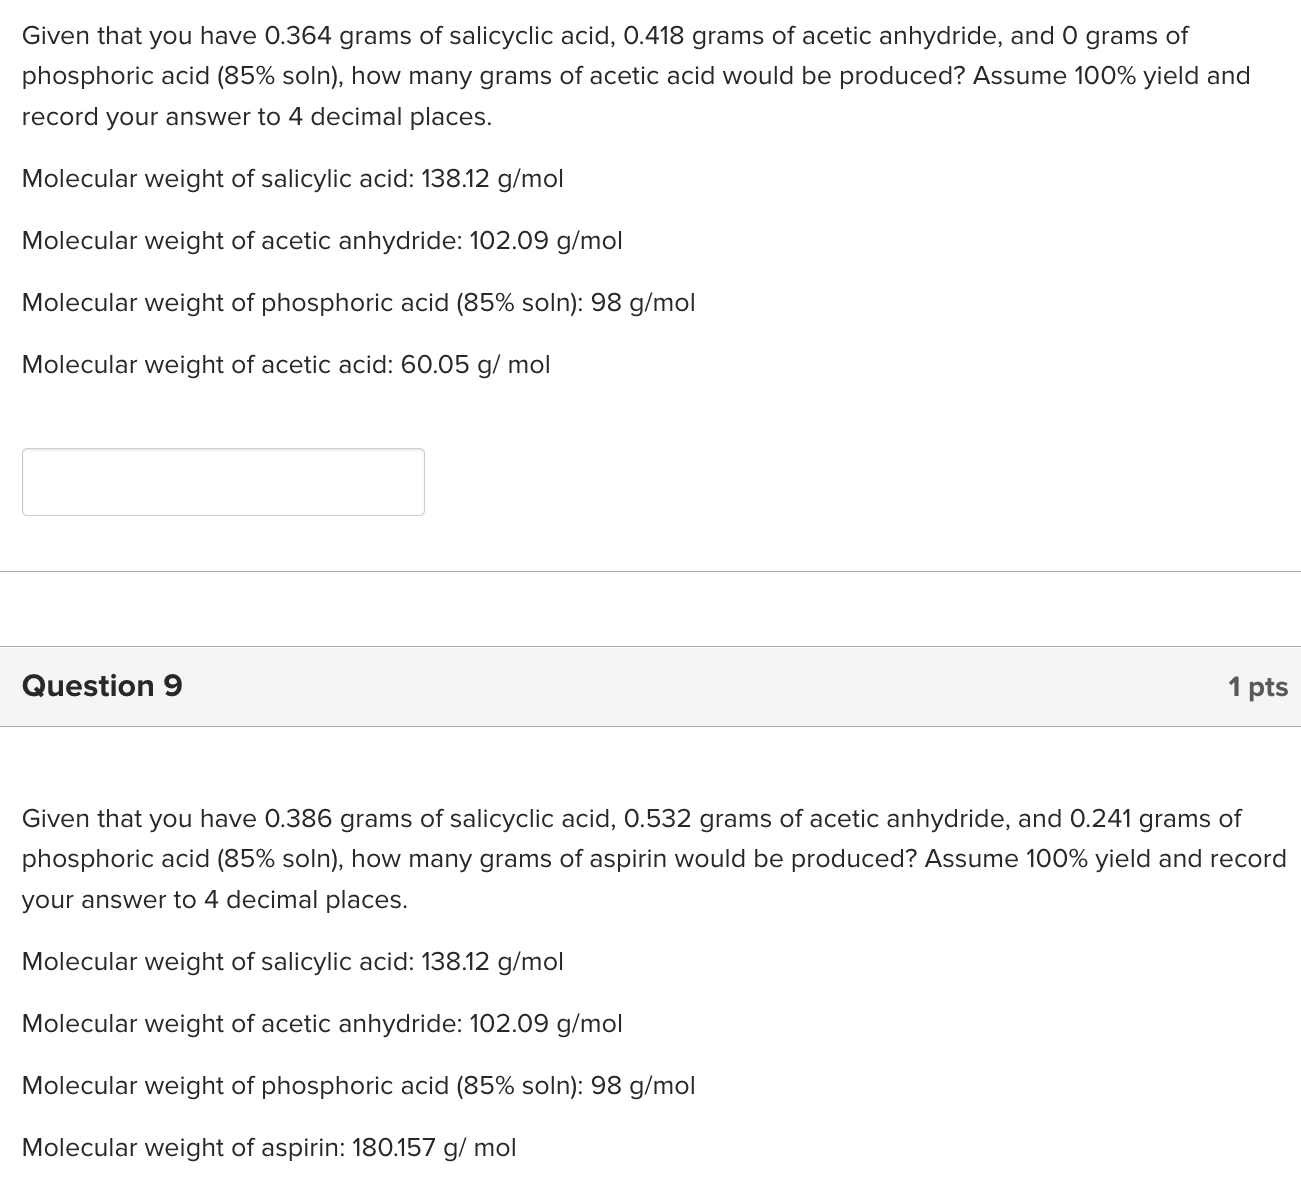Click the phosphoric acid molecular weight line
This screenshot has height=1198, width=1301.
357,302
